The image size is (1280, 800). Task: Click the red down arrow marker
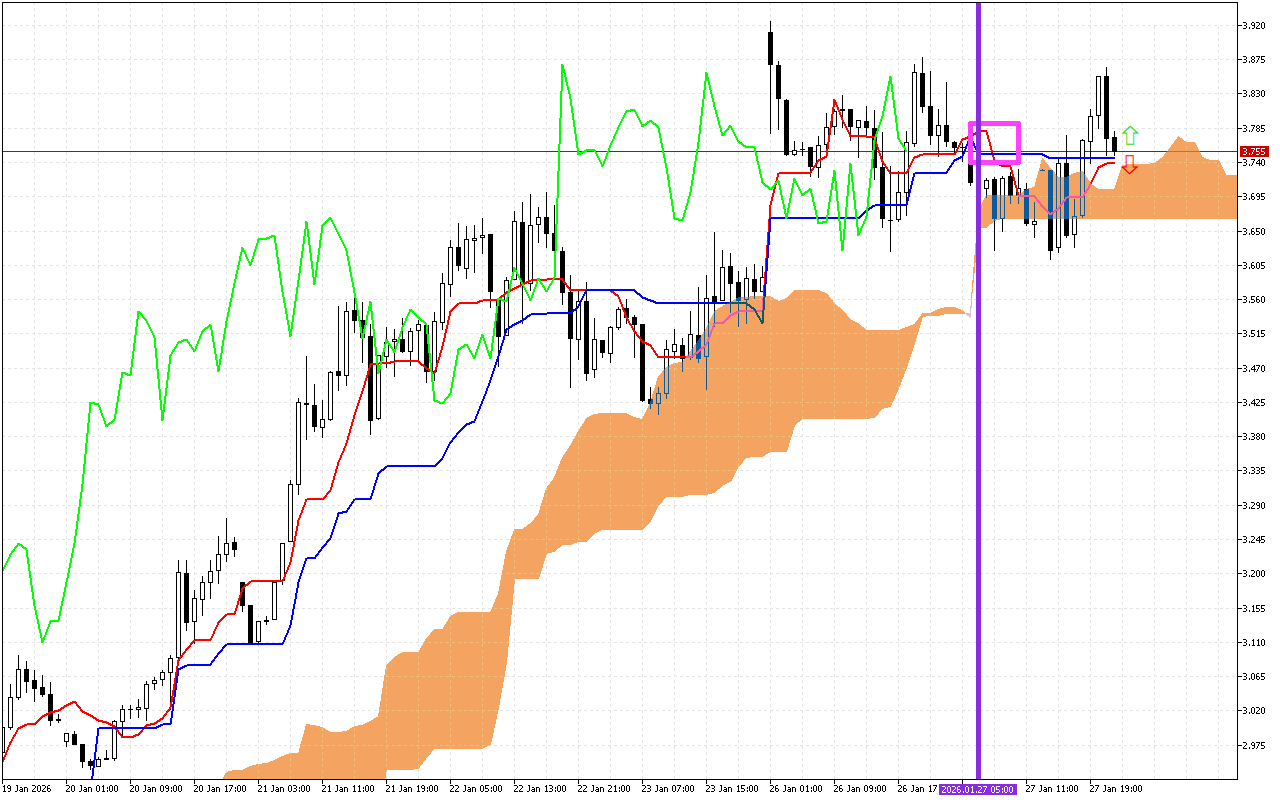[x=1129, y=164]
